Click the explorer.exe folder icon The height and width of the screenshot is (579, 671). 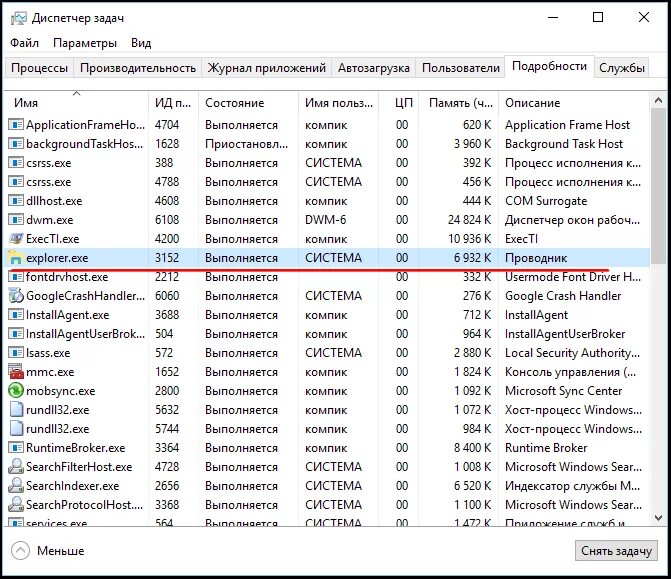coord(16,258)
